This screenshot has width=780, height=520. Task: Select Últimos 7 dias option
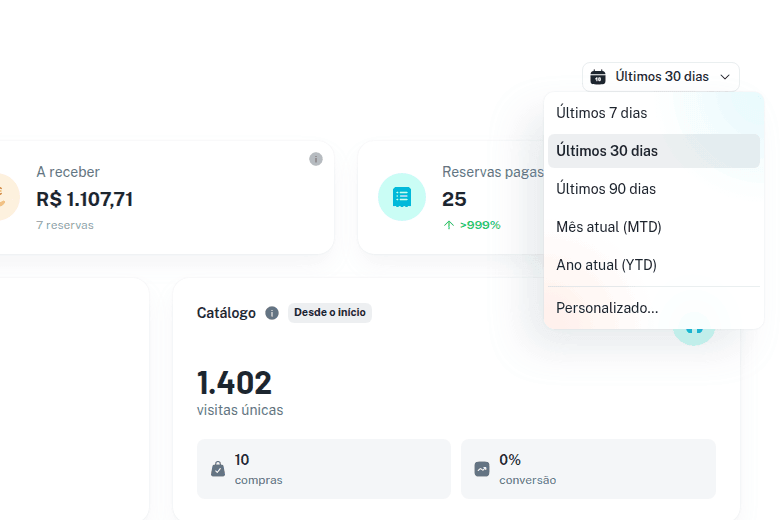click(654, 113)
